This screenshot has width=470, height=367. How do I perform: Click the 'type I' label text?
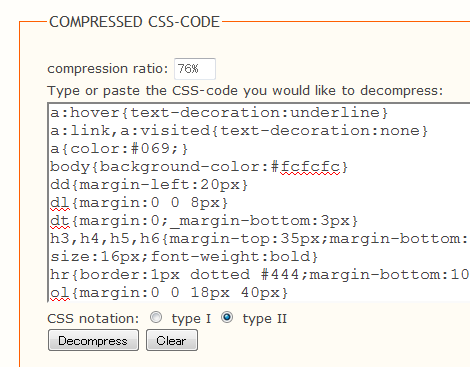[x=191, y=319]
